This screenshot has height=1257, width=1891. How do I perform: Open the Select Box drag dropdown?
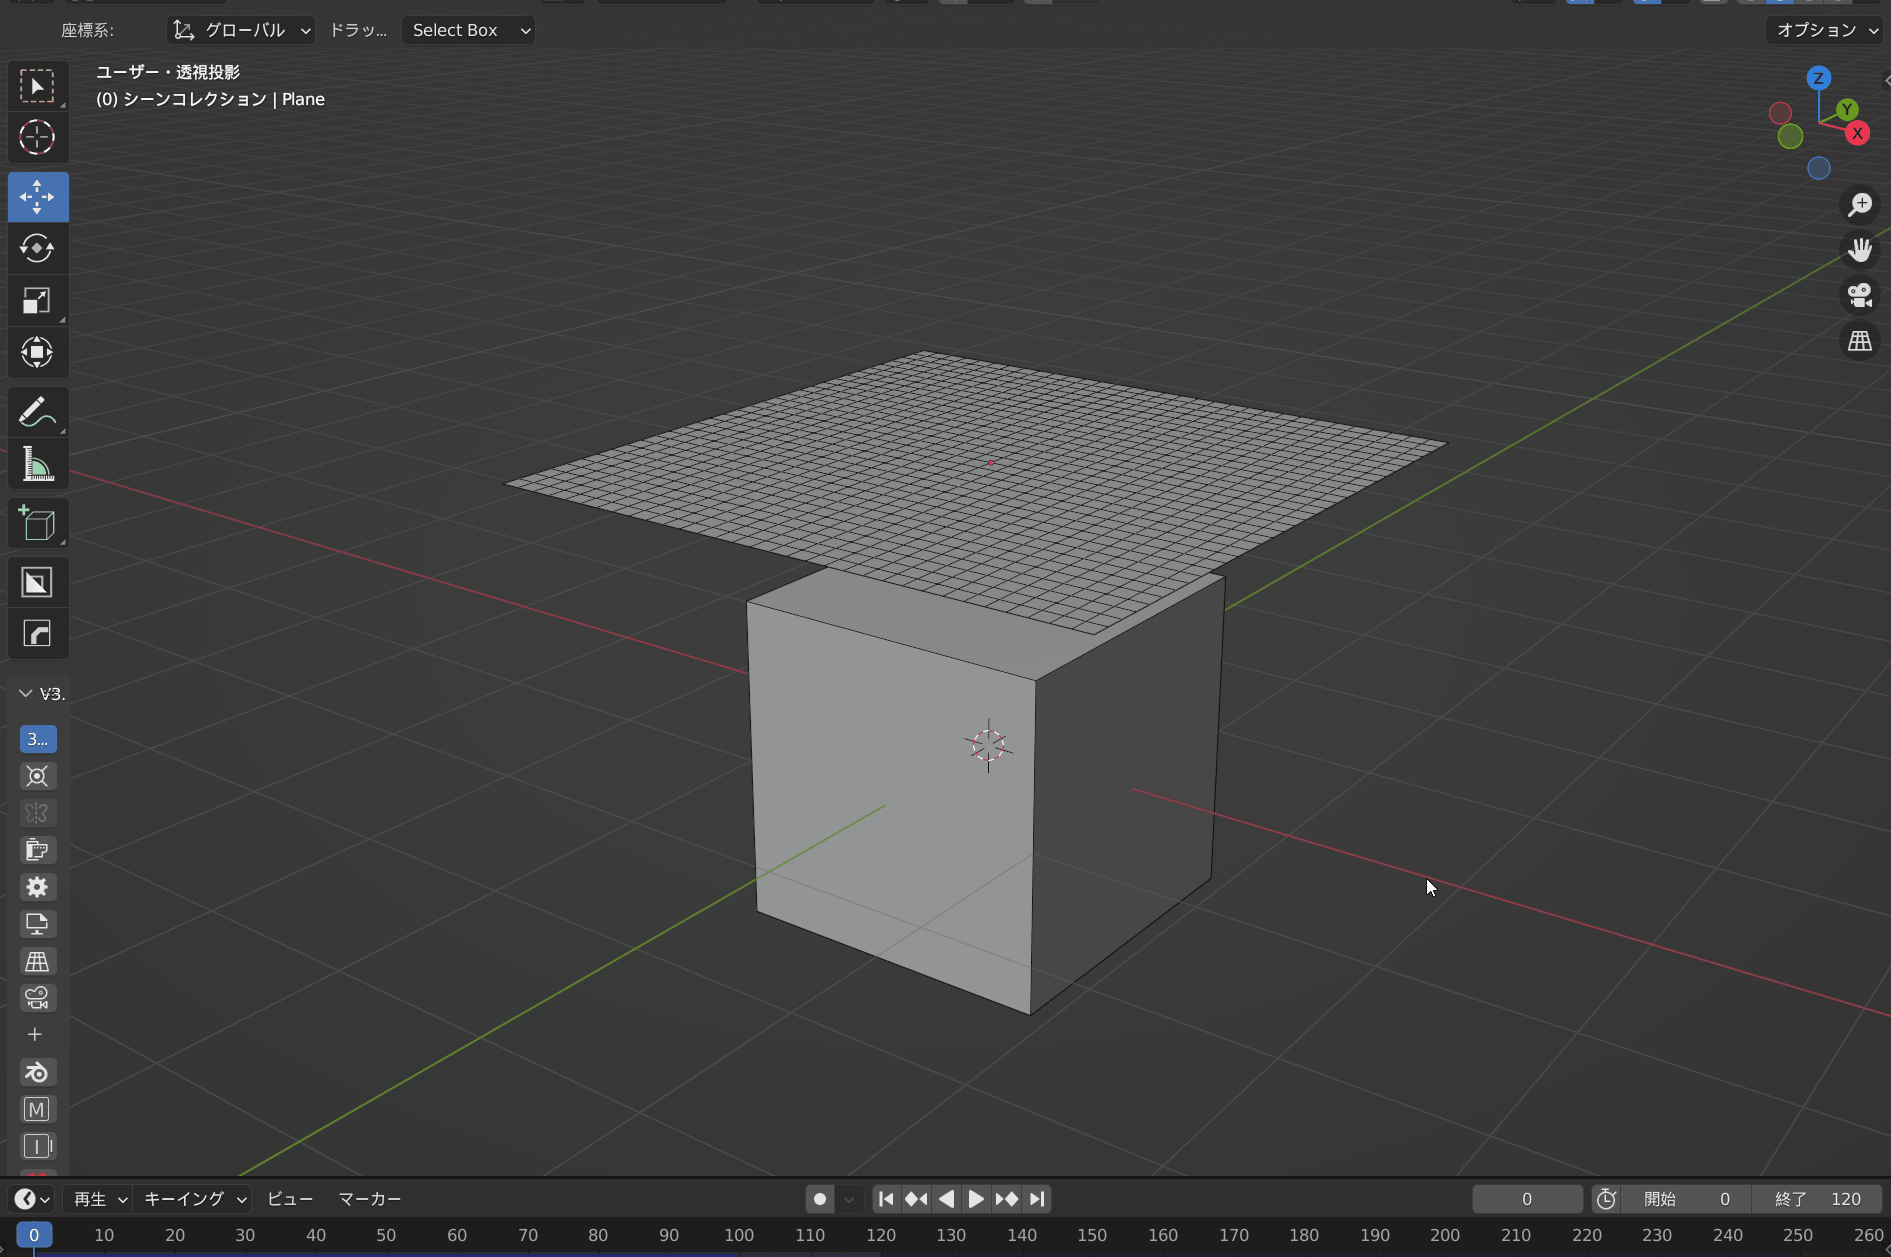[468, 30]
